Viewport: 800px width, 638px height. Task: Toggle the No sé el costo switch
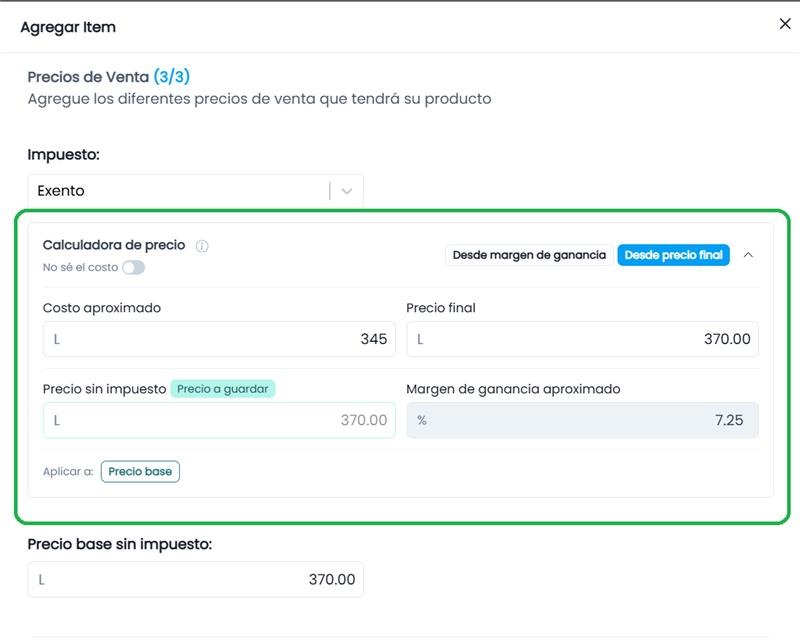(134, 267)
